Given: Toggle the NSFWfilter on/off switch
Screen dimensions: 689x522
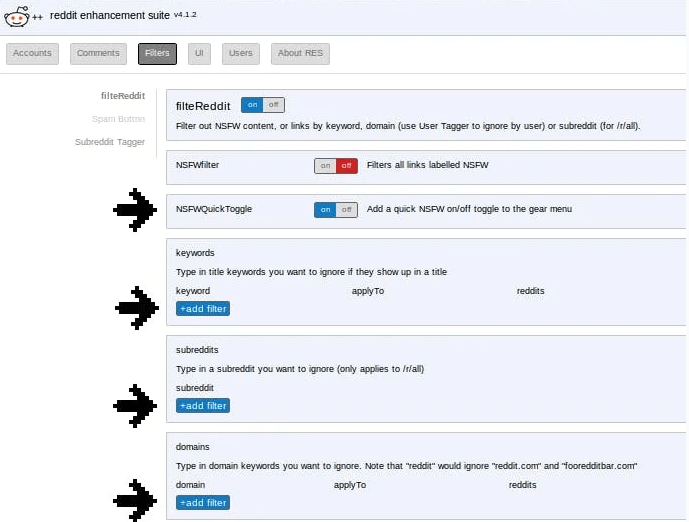Looking at the screenshot, I should (335, 166).
